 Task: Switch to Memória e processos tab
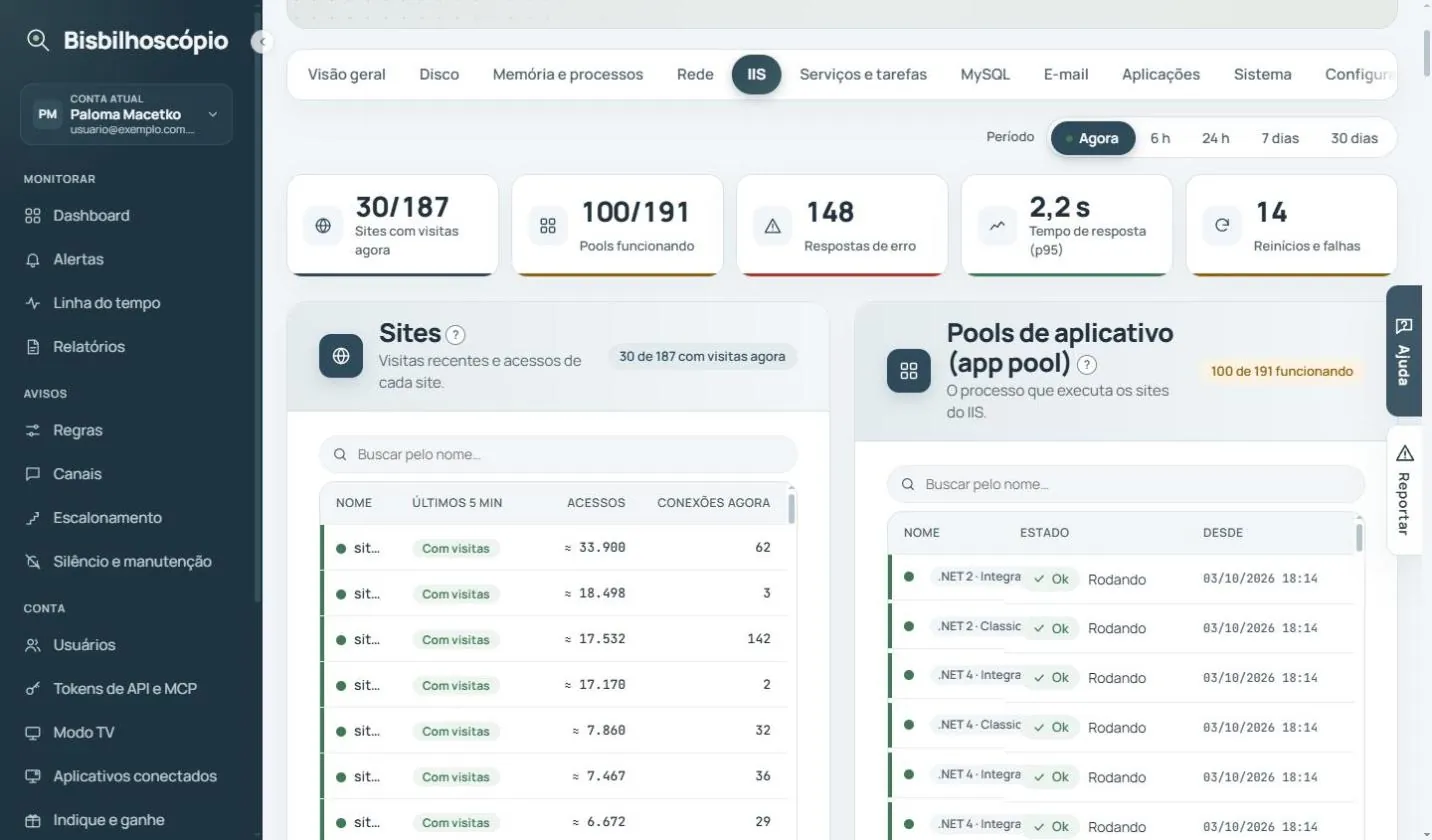click(x=568, y=74)
